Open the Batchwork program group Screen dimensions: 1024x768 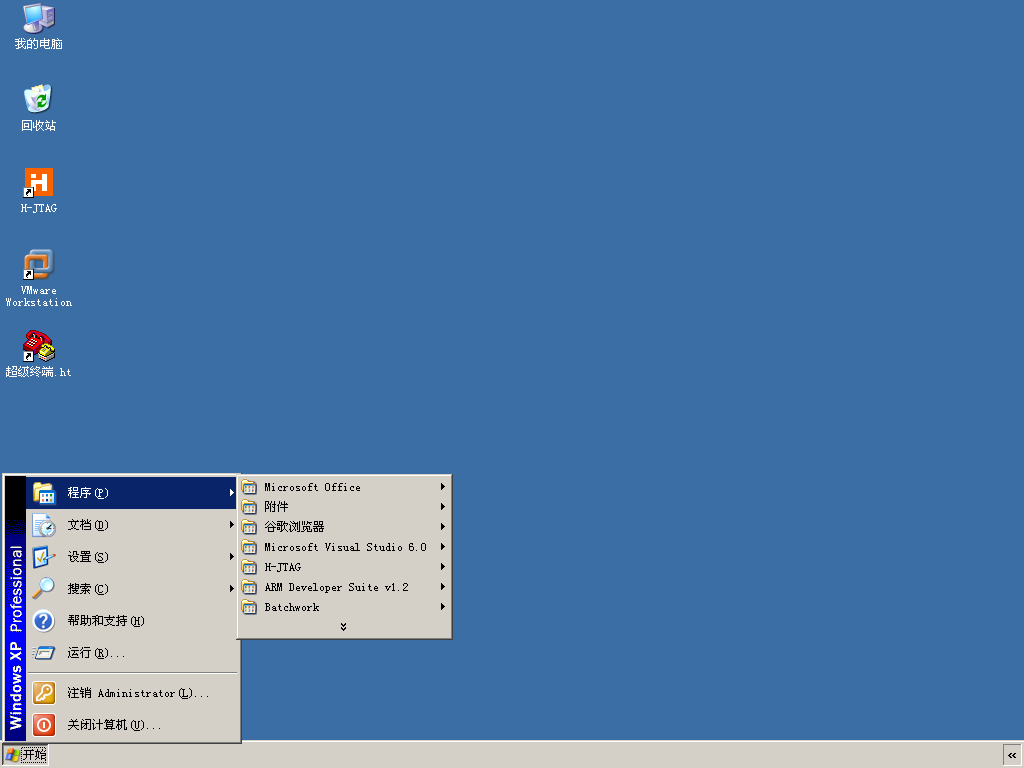tap(344, 607)
